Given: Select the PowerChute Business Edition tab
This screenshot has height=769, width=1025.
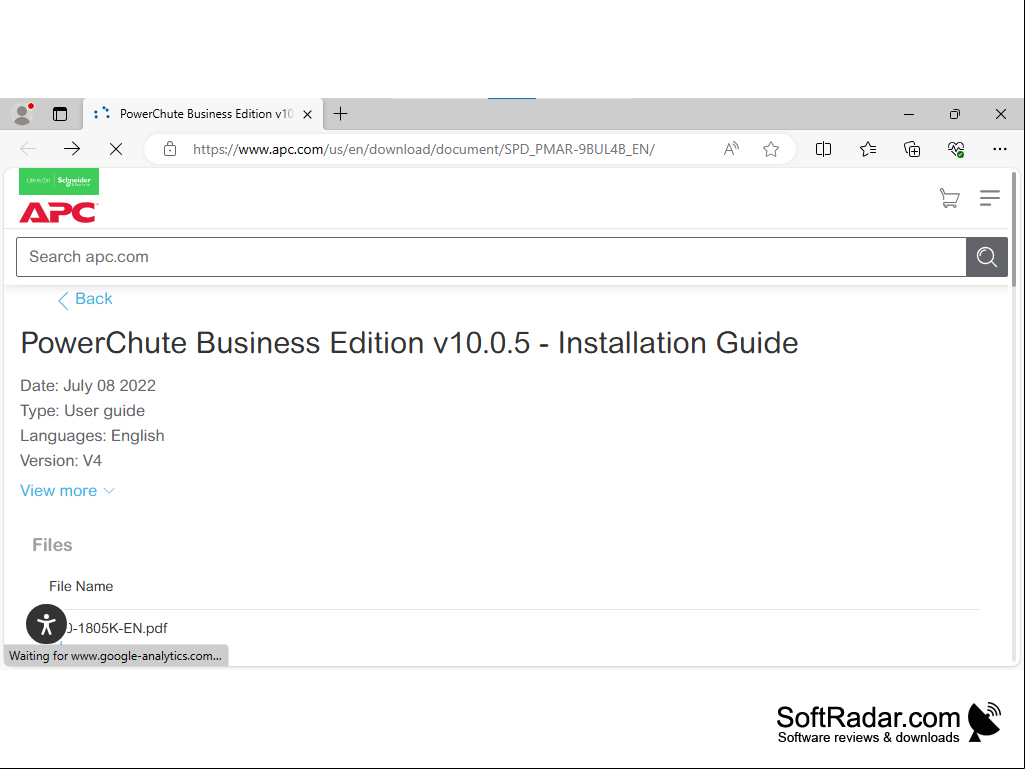Looking at the screenshot, I should pyautogui.click(x=203, y=114).
